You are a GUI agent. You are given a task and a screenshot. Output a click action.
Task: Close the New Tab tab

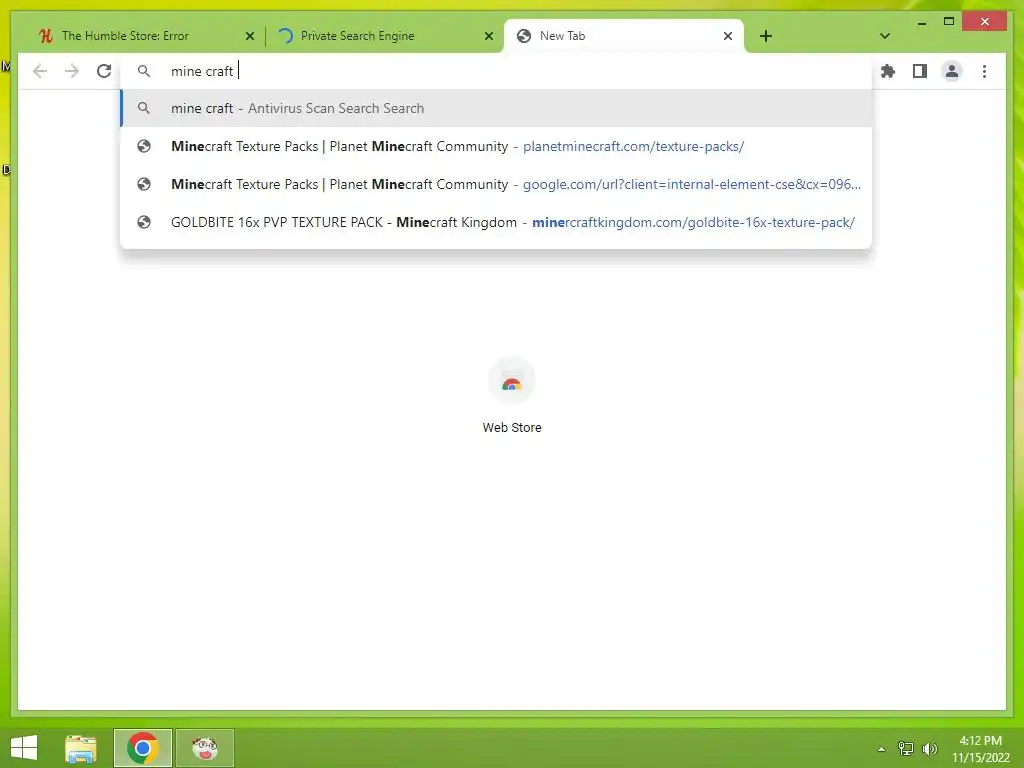coord(728,36)
